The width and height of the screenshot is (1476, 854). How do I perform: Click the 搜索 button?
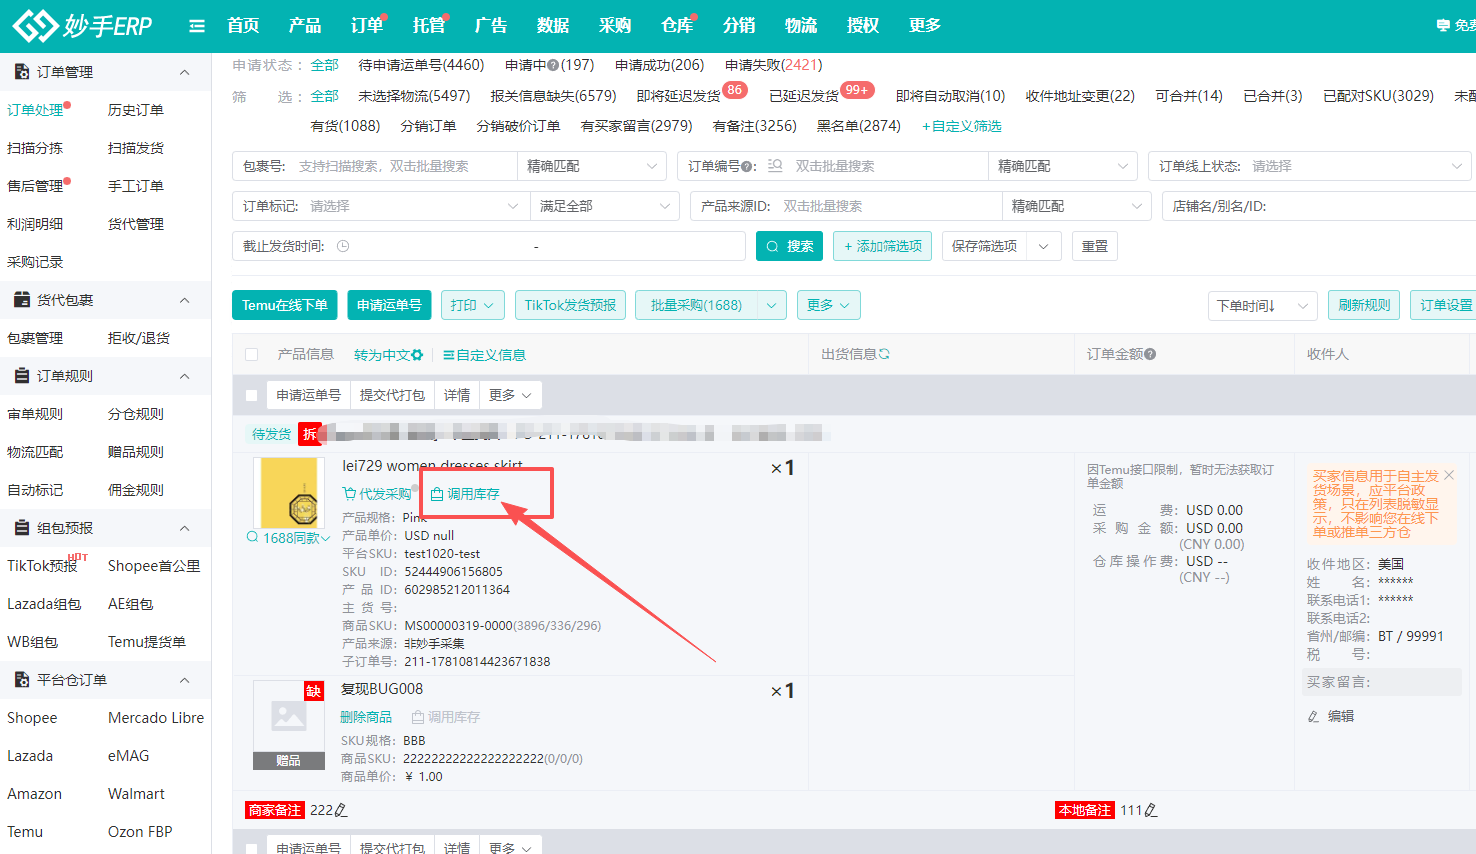coord(789,246)
